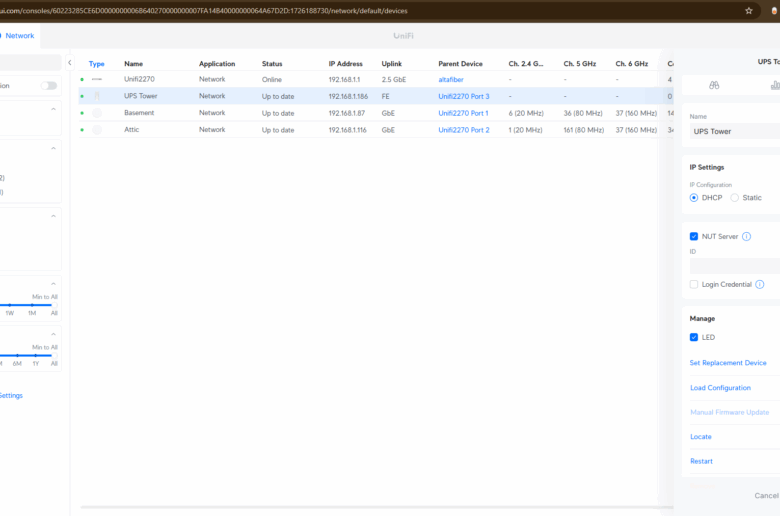The height and width of the screenshot is (516, 780).
Task: Click the Login Credential info icon
Action: [x=760, y=285]
